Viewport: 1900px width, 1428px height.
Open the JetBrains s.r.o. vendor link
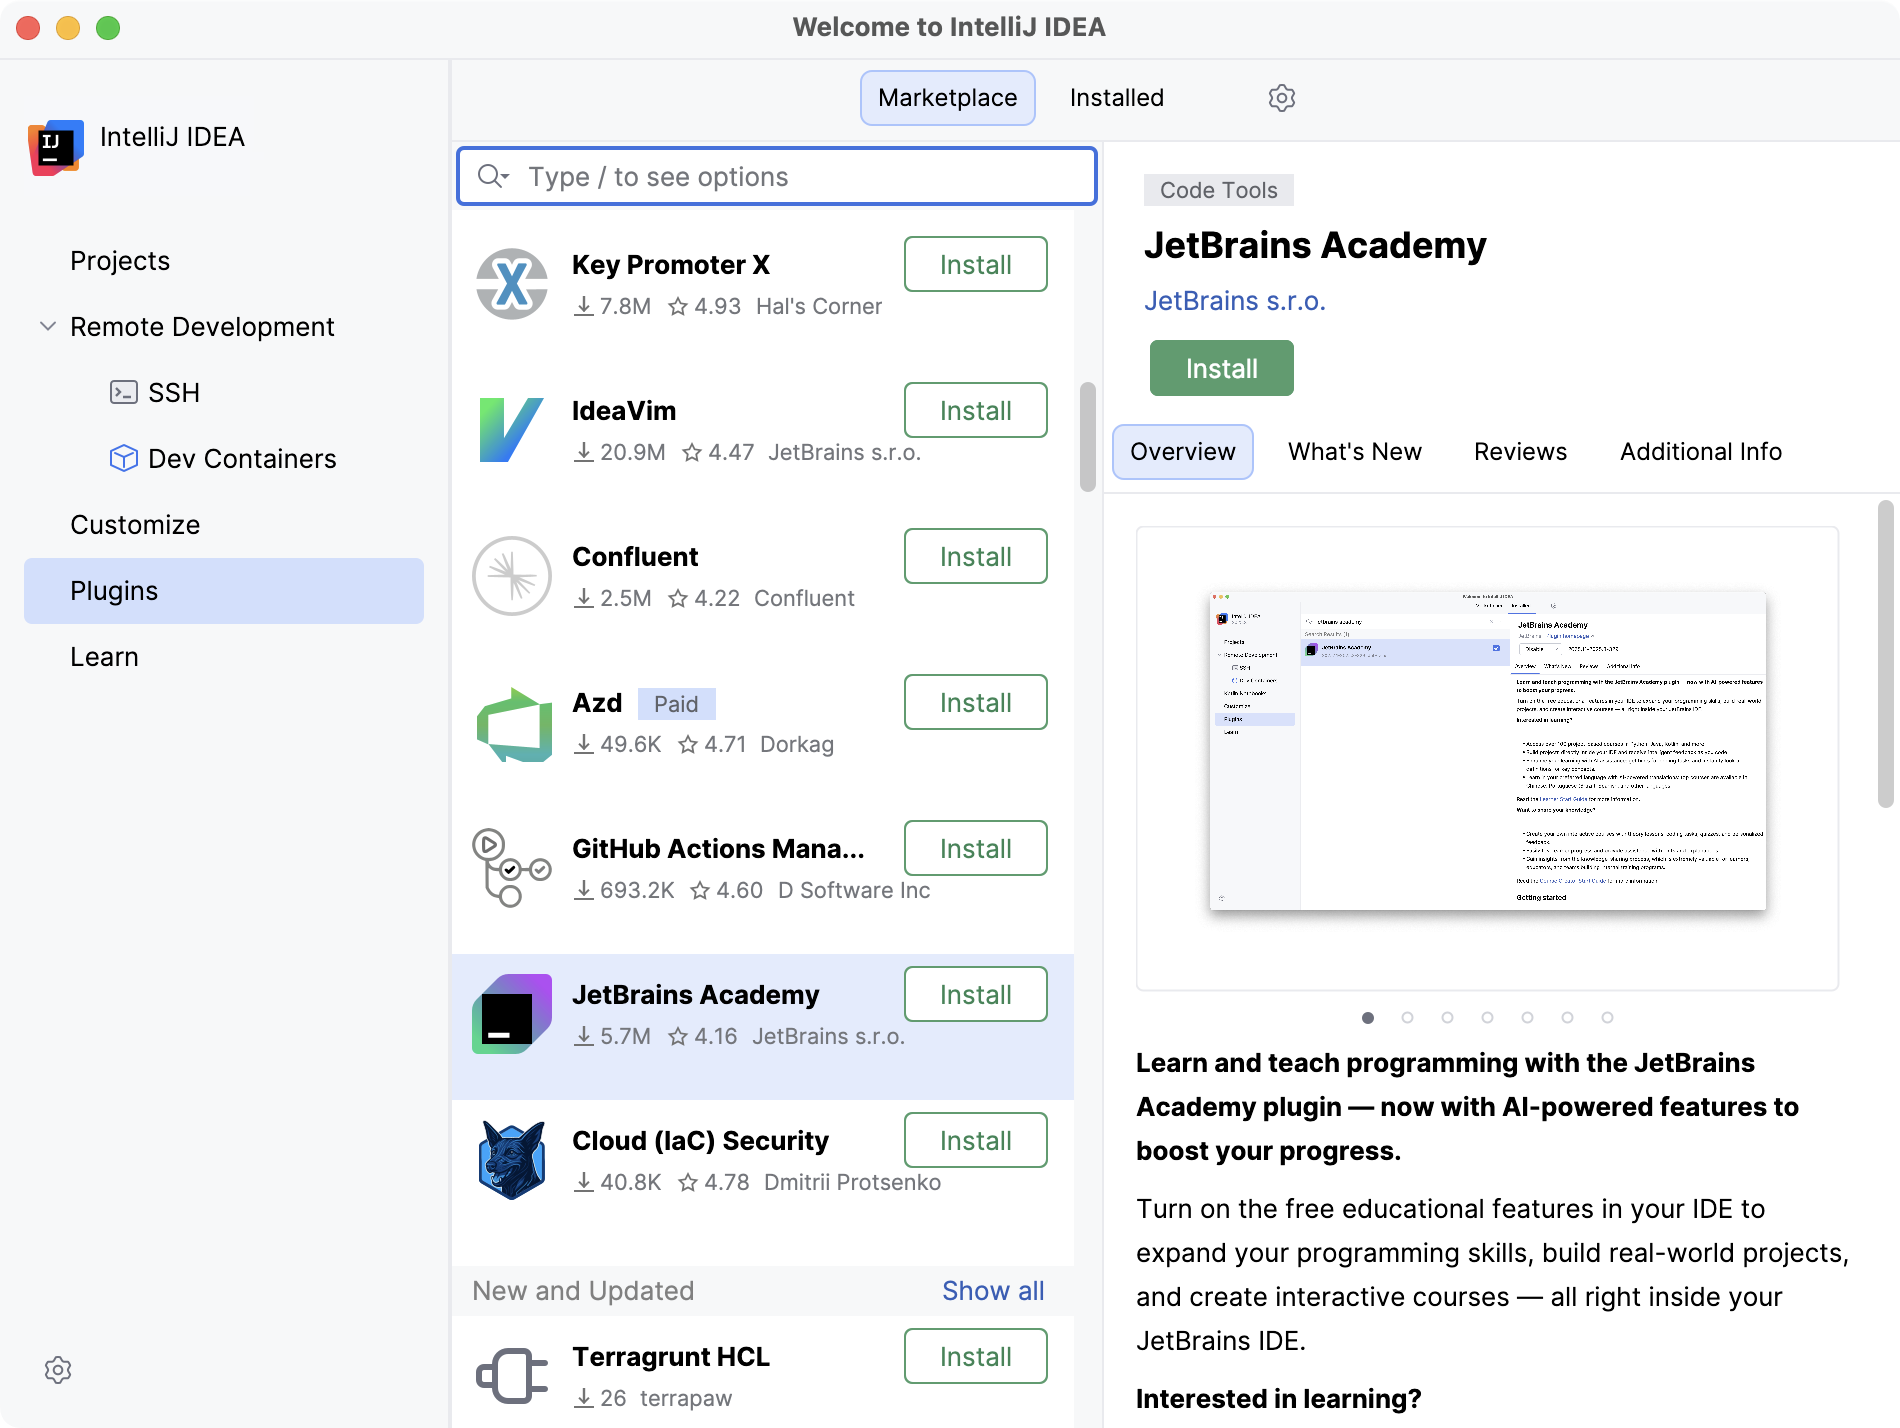1234,301
